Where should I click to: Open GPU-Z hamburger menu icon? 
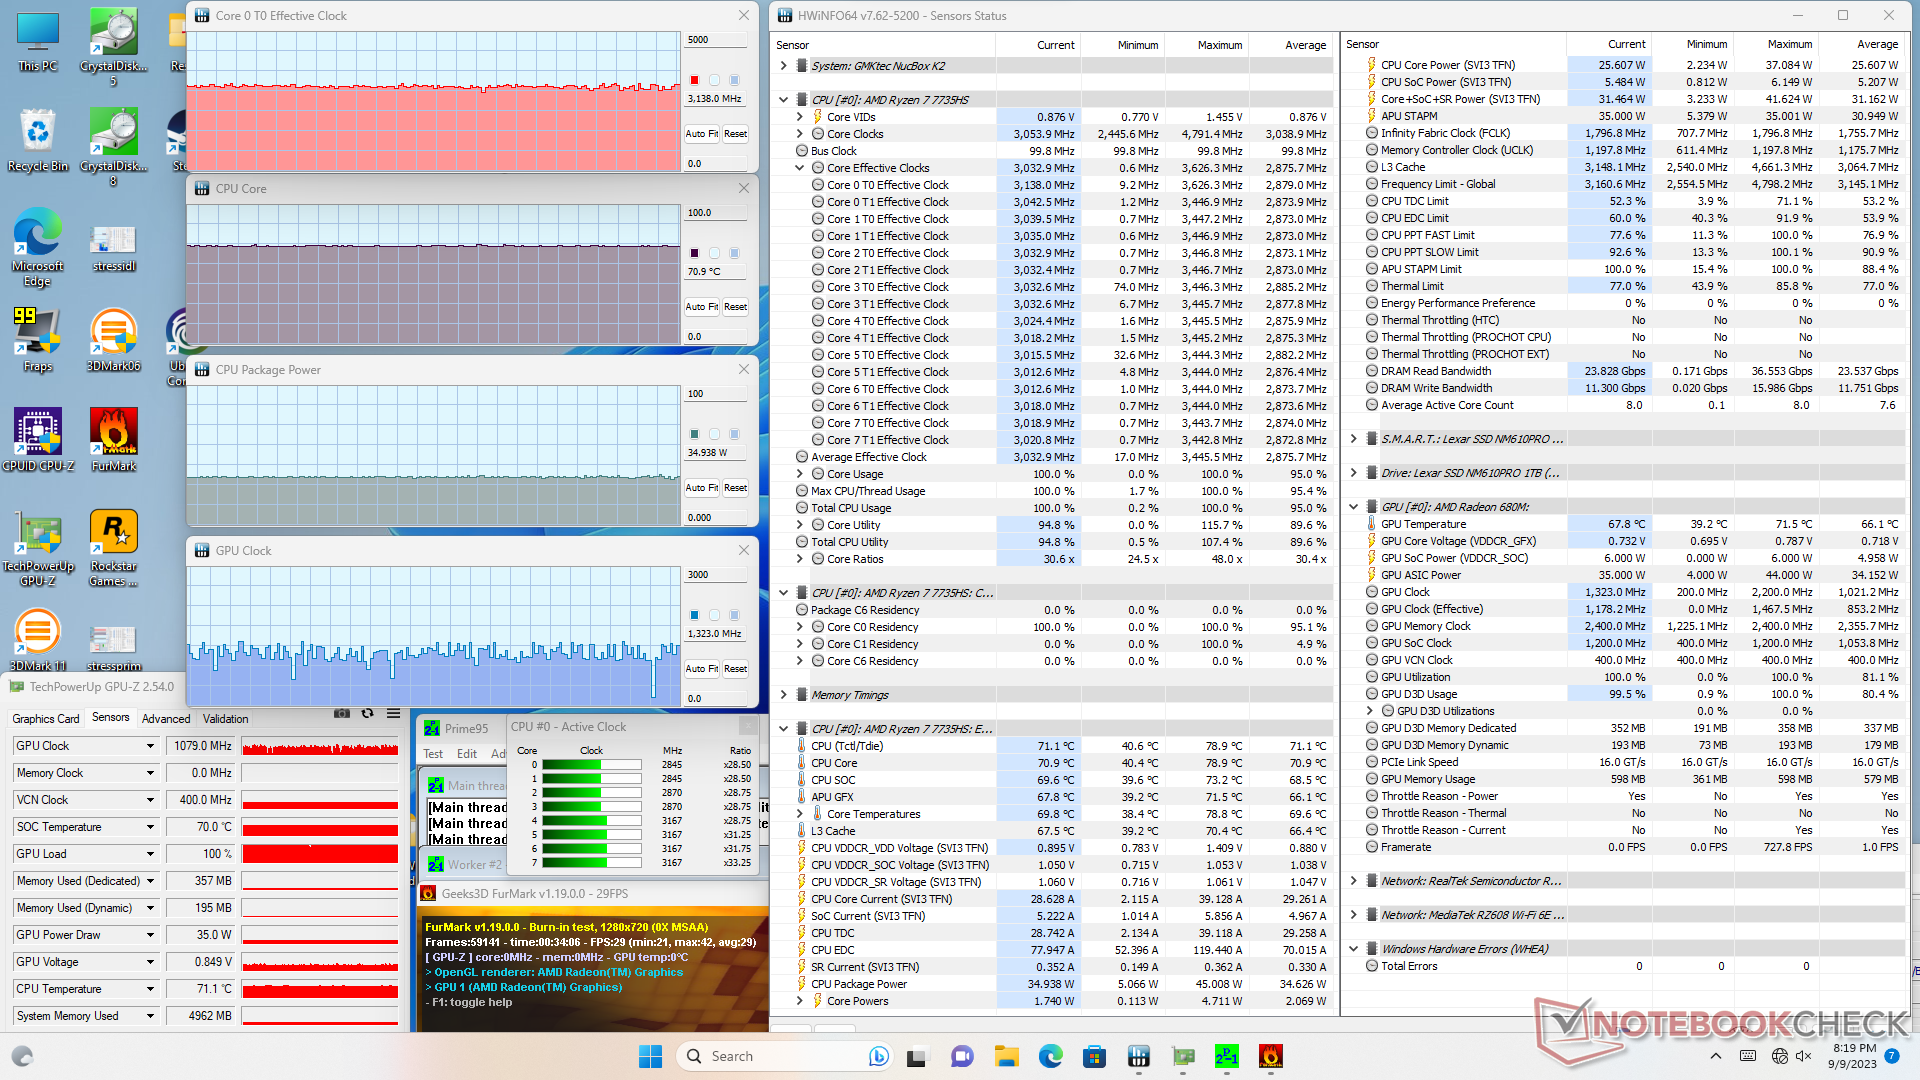point(393,714)
